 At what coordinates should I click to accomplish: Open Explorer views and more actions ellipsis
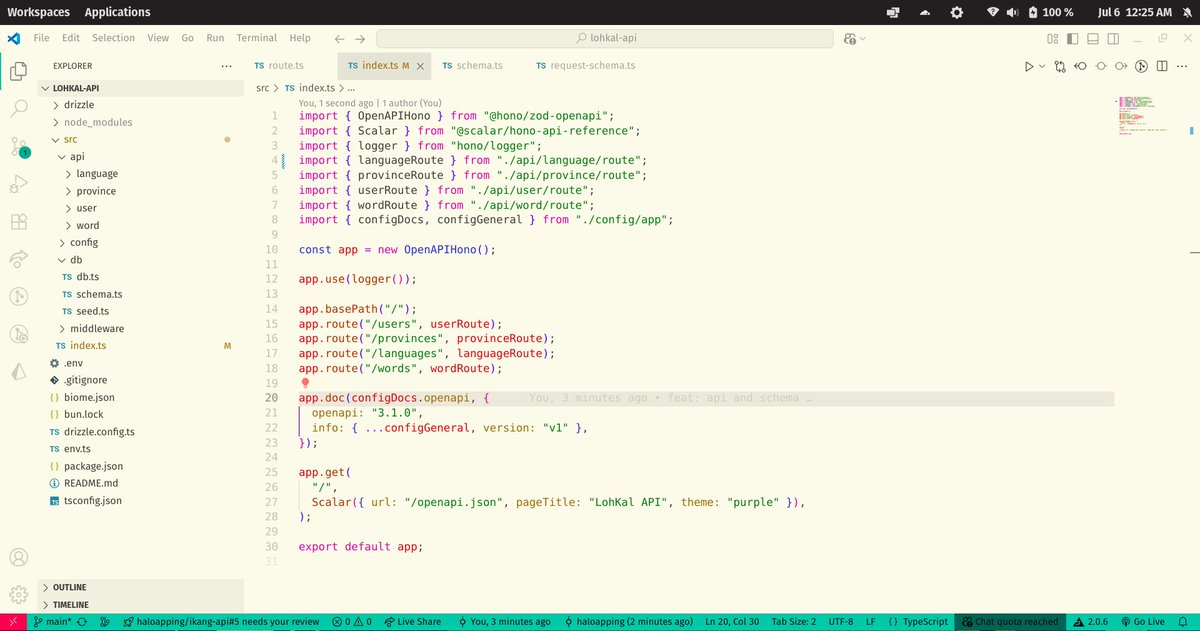pos(227,66)
